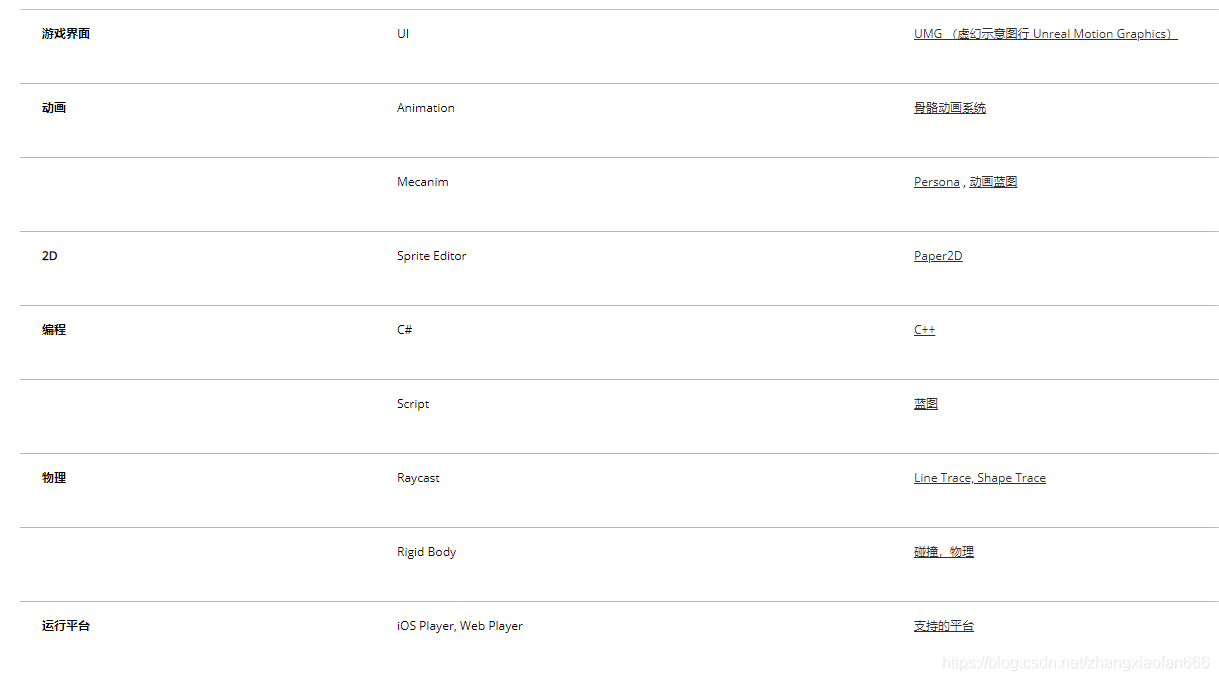Select the iOS Player, Web Player text

(x=459, y=626)
